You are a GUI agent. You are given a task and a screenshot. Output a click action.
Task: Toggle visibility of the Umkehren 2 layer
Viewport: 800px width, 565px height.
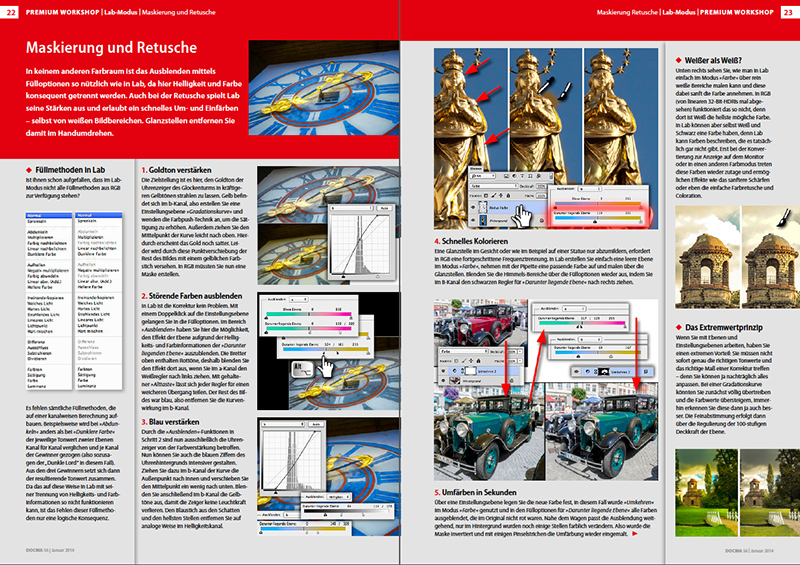443,371
